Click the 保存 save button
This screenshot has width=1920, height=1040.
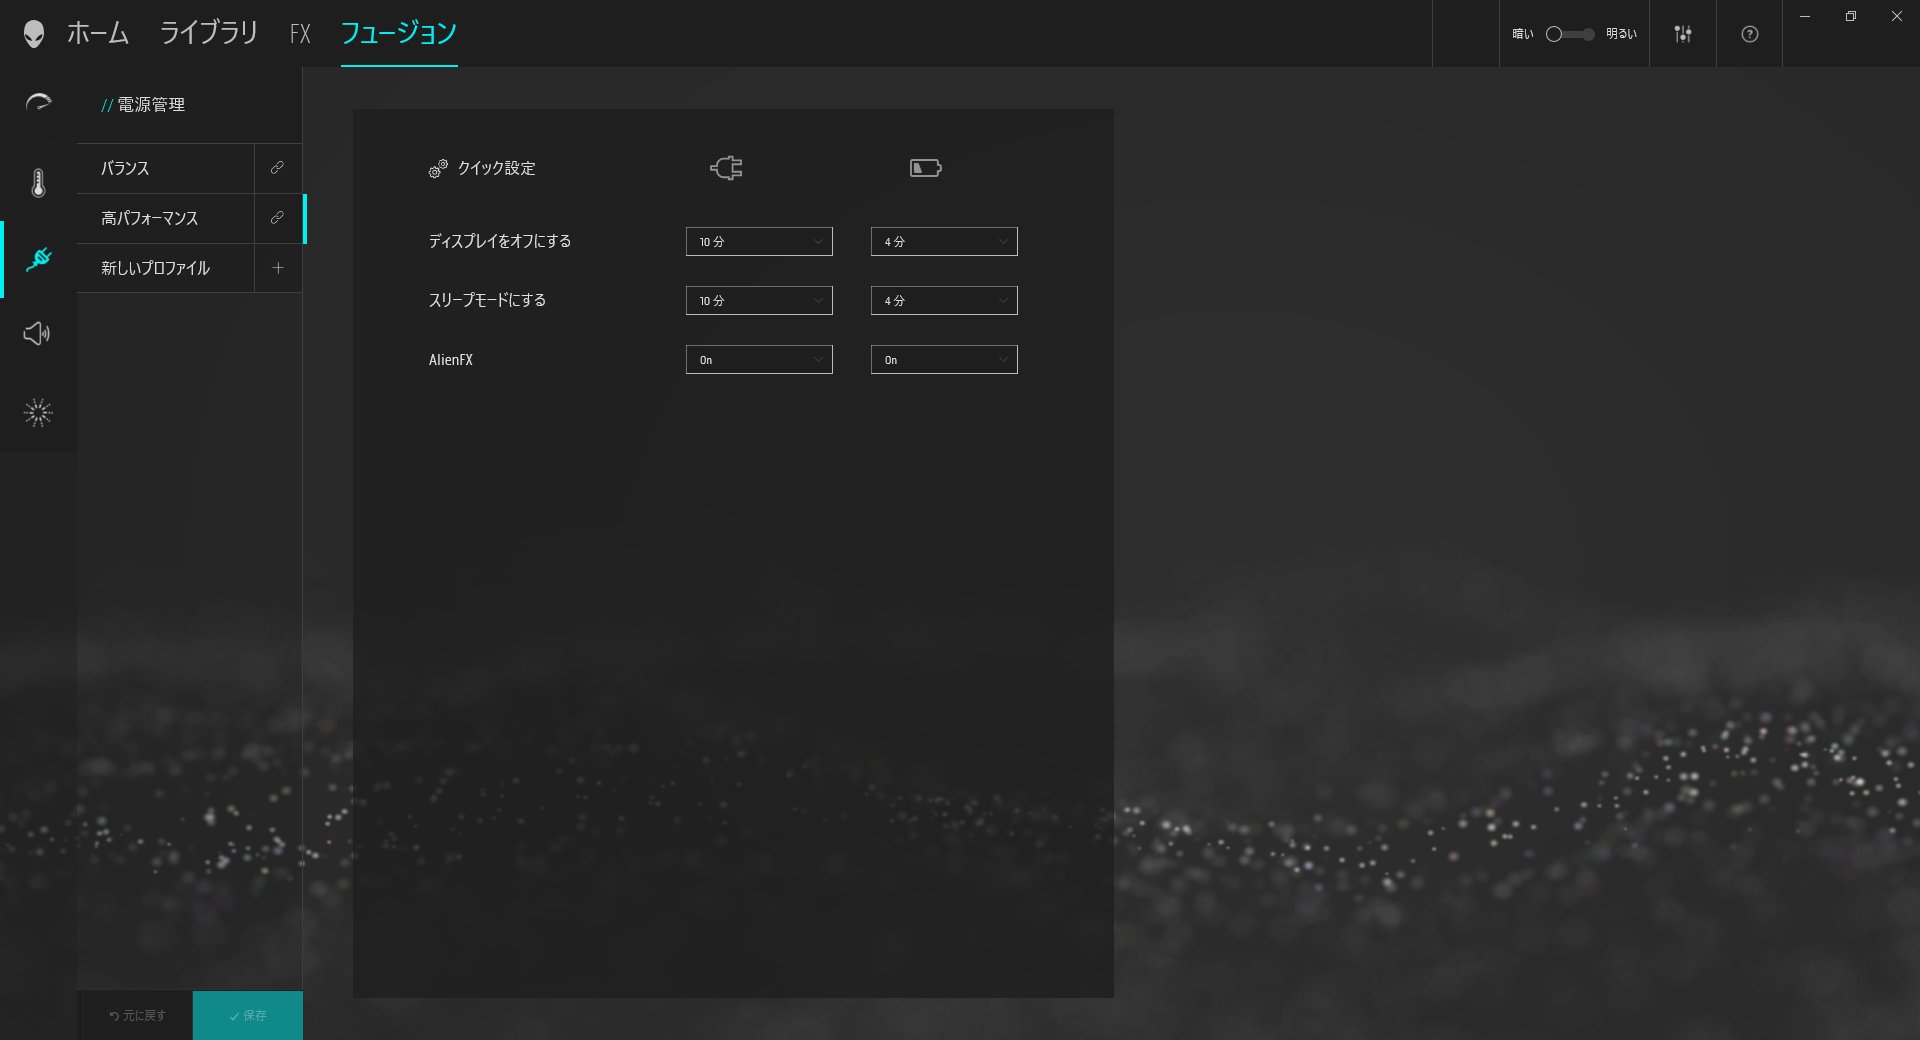coord(248,1015)
